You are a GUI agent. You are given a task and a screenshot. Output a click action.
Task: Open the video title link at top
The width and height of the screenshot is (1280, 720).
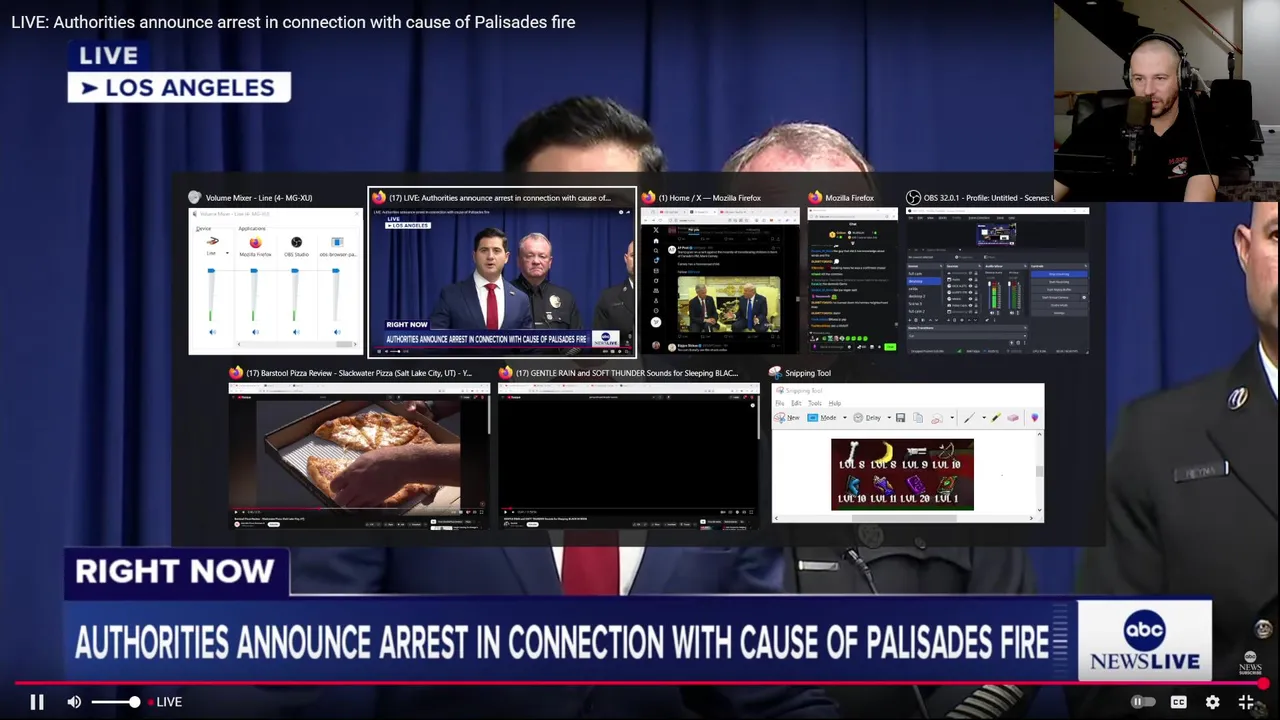tap(293, 22)
